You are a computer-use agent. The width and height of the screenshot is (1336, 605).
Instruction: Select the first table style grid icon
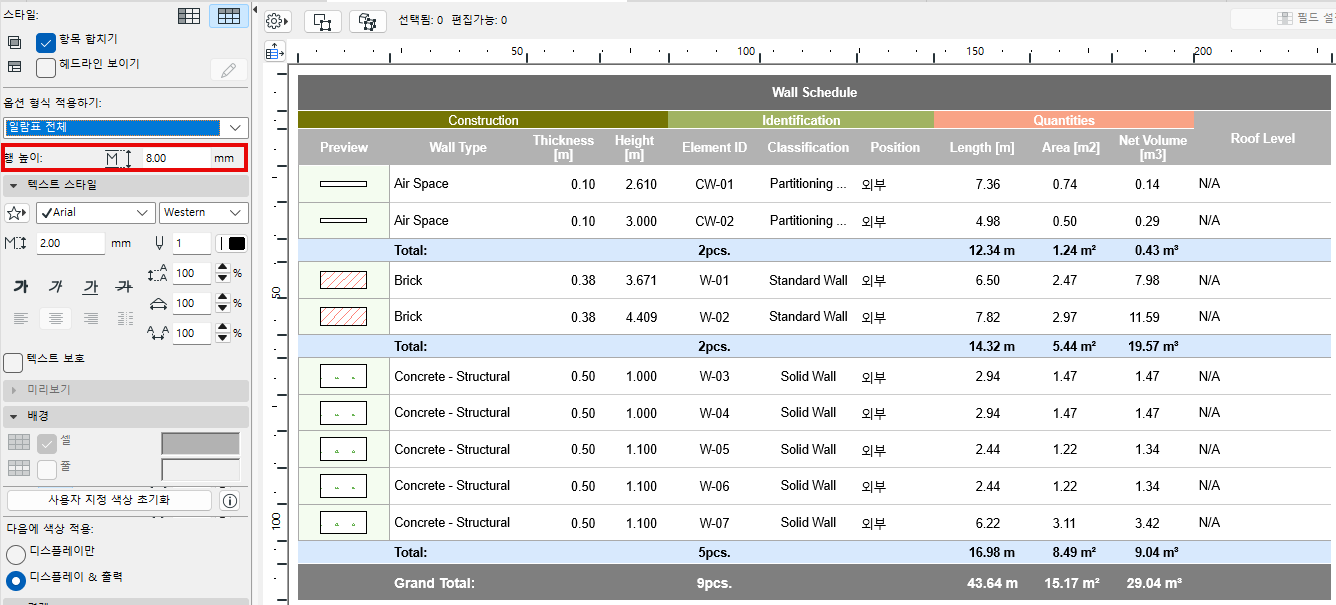pyautogui.click(x=189, y=16)
